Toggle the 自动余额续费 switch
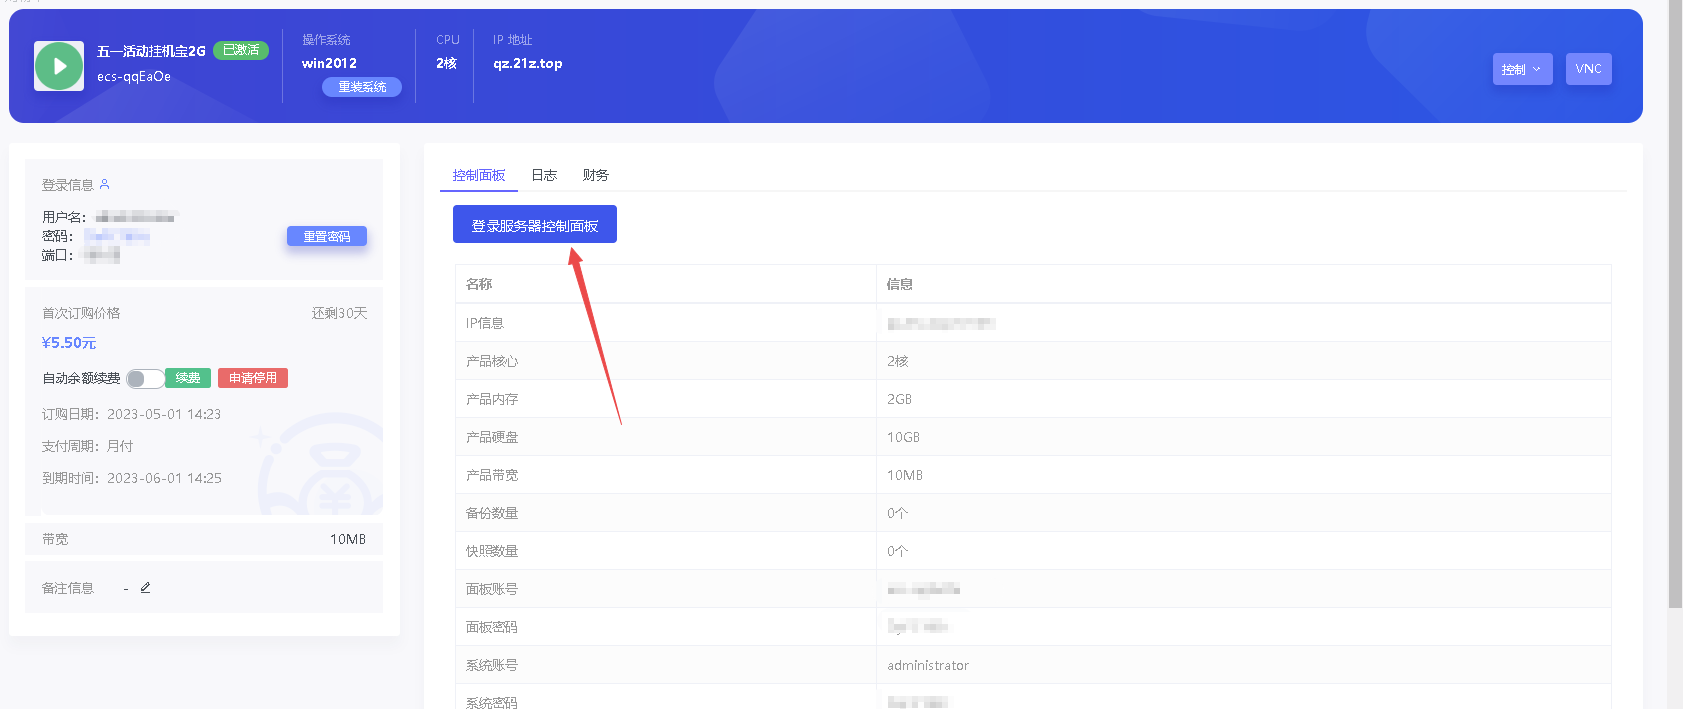Screen dimensions: 1683x709 pyautogui.click(x=145, y=378)
